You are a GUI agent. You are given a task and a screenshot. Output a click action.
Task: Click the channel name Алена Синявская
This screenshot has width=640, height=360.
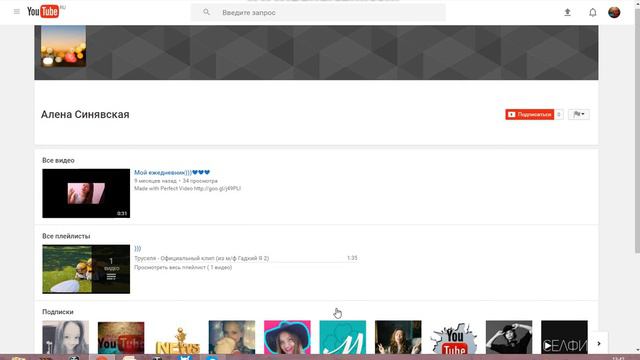[x=85, y=115]
